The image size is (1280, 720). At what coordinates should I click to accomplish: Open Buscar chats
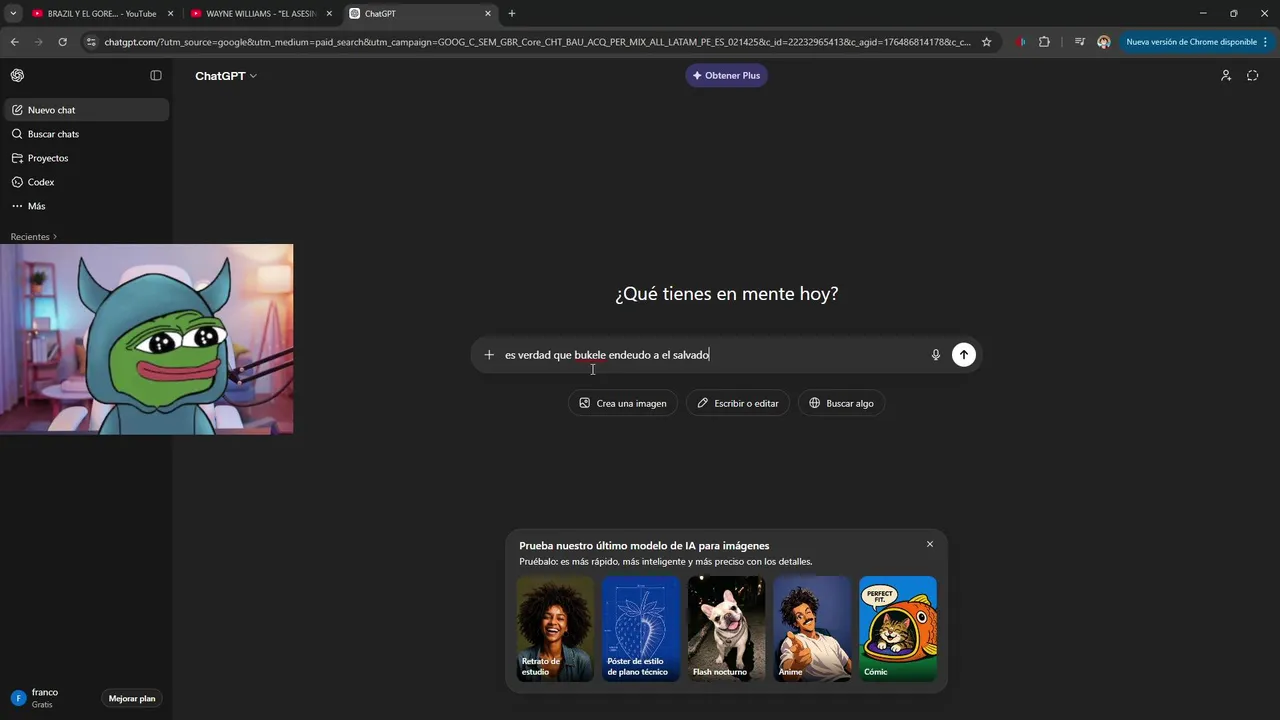pos(87,134)
